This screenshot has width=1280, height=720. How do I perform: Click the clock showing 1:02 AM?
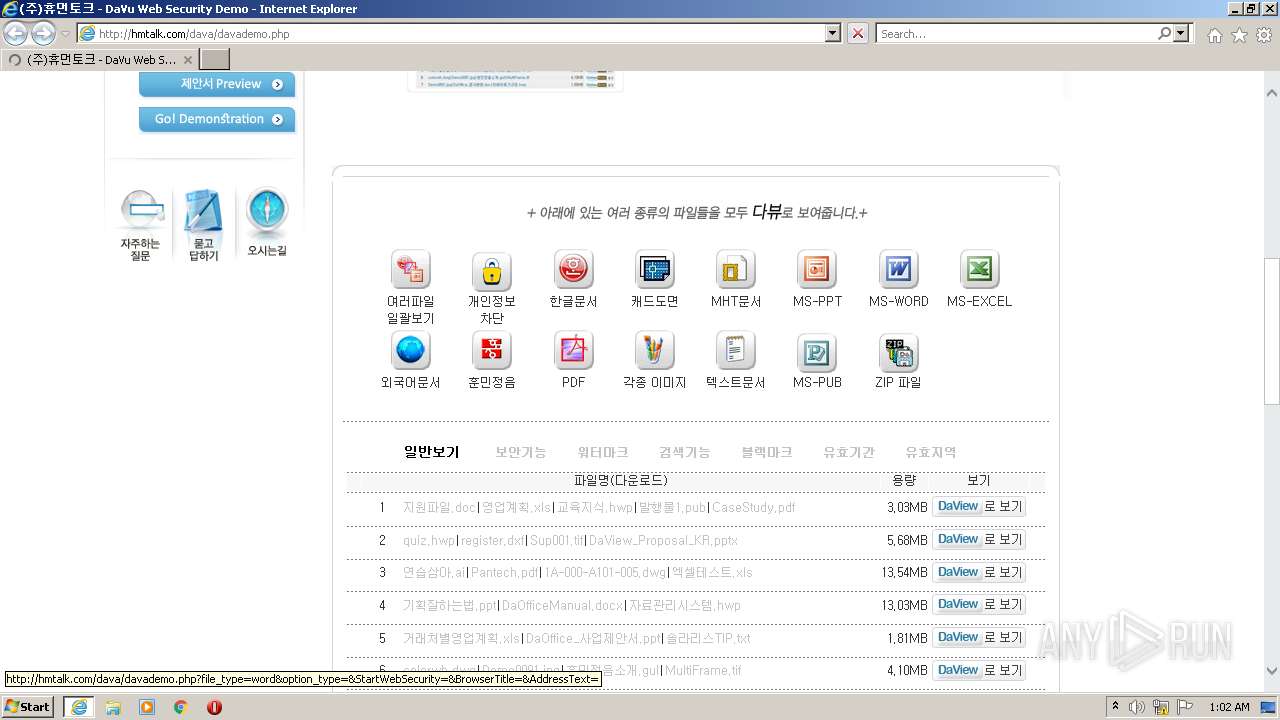coord(1229,707)
